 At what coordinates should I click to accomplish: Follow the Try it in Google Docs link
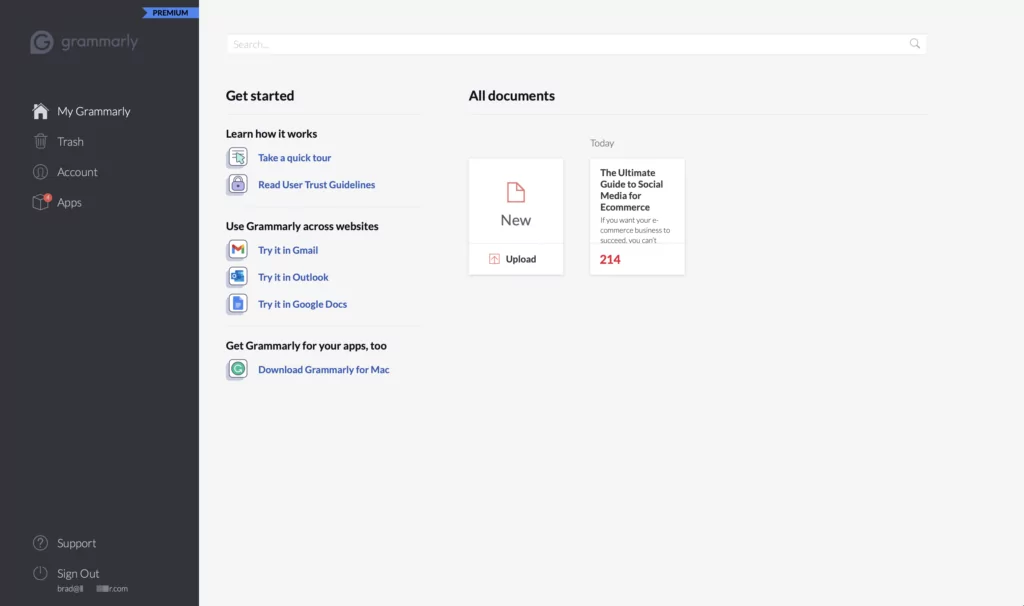tap(302, 304)
